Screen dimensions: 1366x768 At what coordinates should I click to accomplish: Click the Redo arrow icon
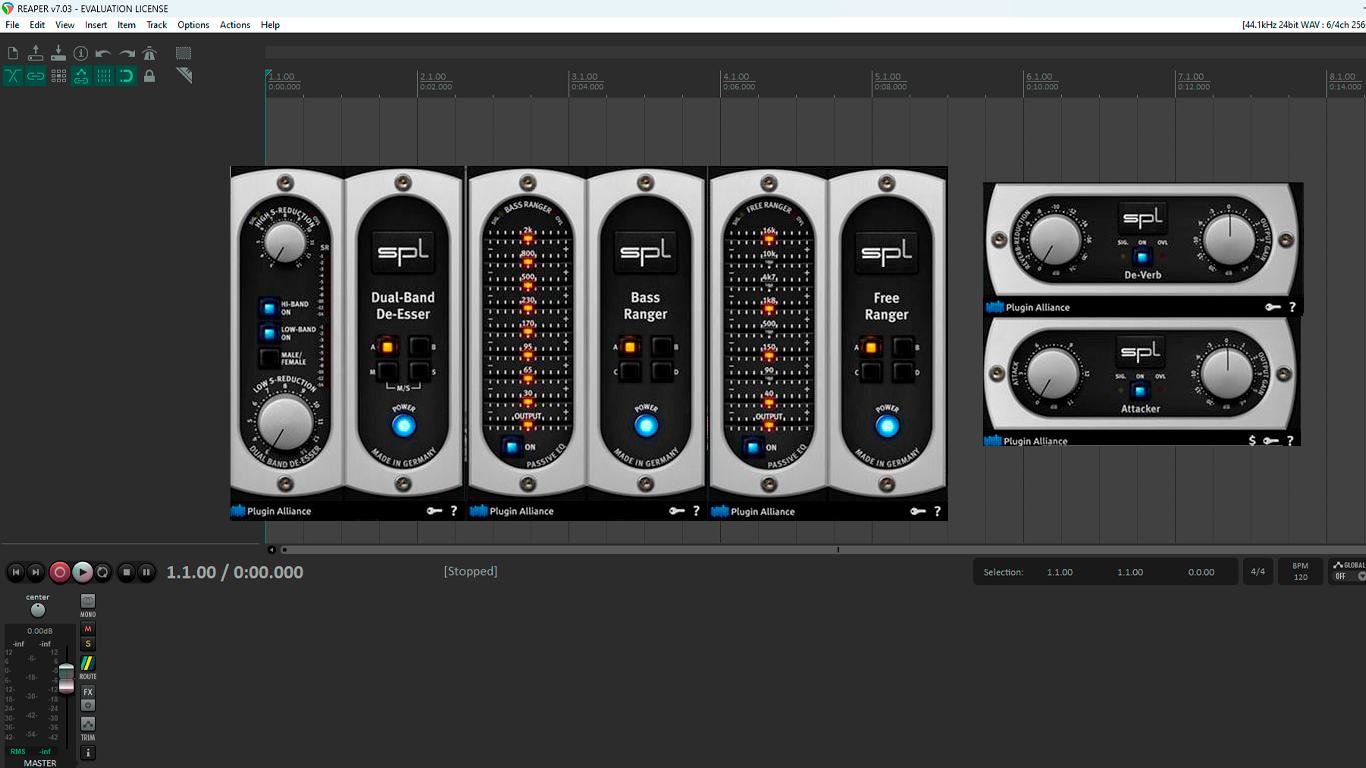coord(127,53)
